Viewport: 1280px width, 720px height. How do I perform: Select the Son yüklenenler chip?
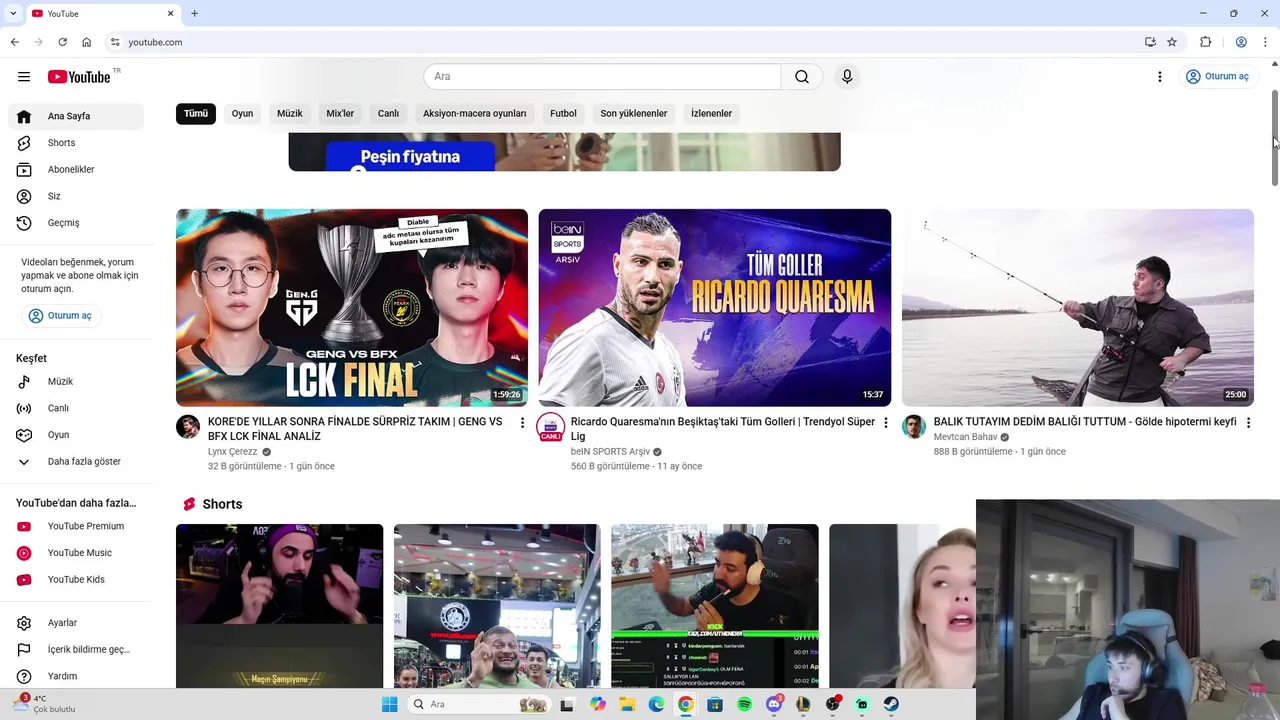(x=634, y=114)
